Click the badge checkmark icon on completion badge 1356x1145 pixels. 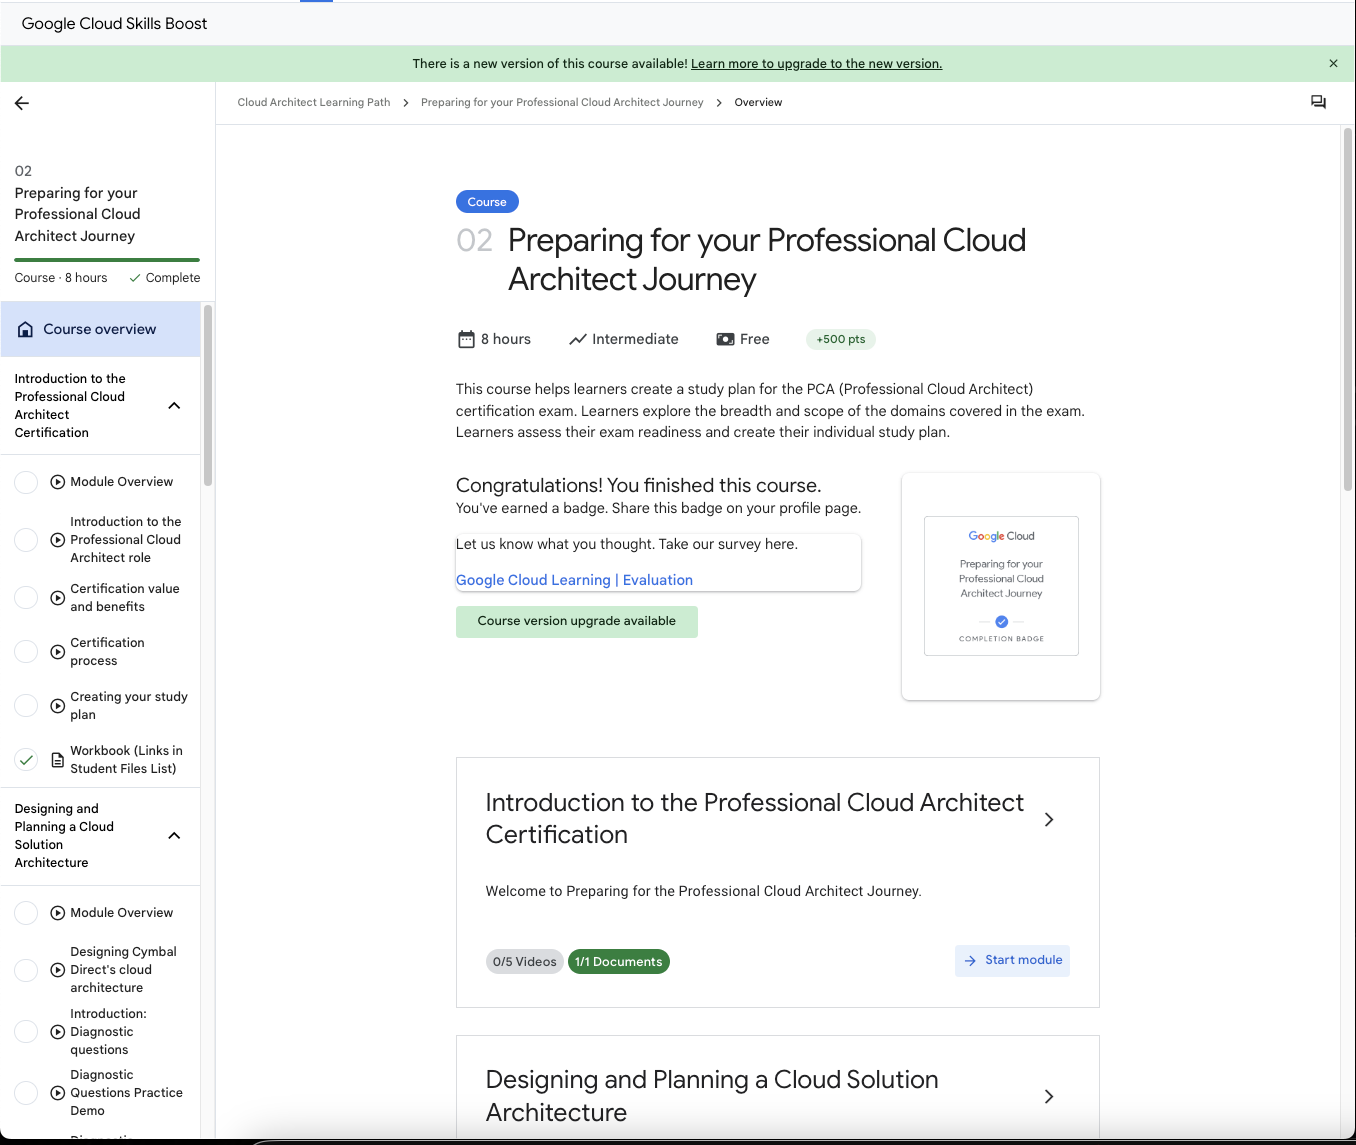(x=1002, y=622)
